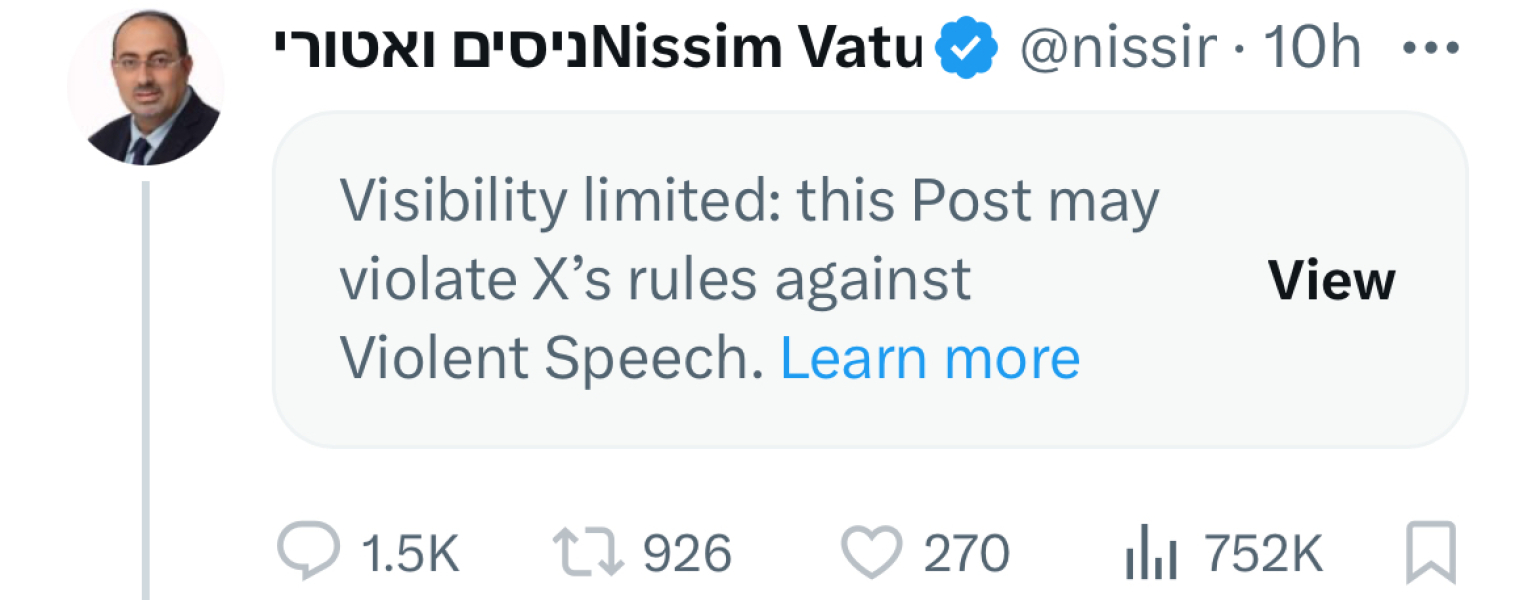Open the Learn more link
Viewport: 1536px width, 600px height.
coord(930,357)
